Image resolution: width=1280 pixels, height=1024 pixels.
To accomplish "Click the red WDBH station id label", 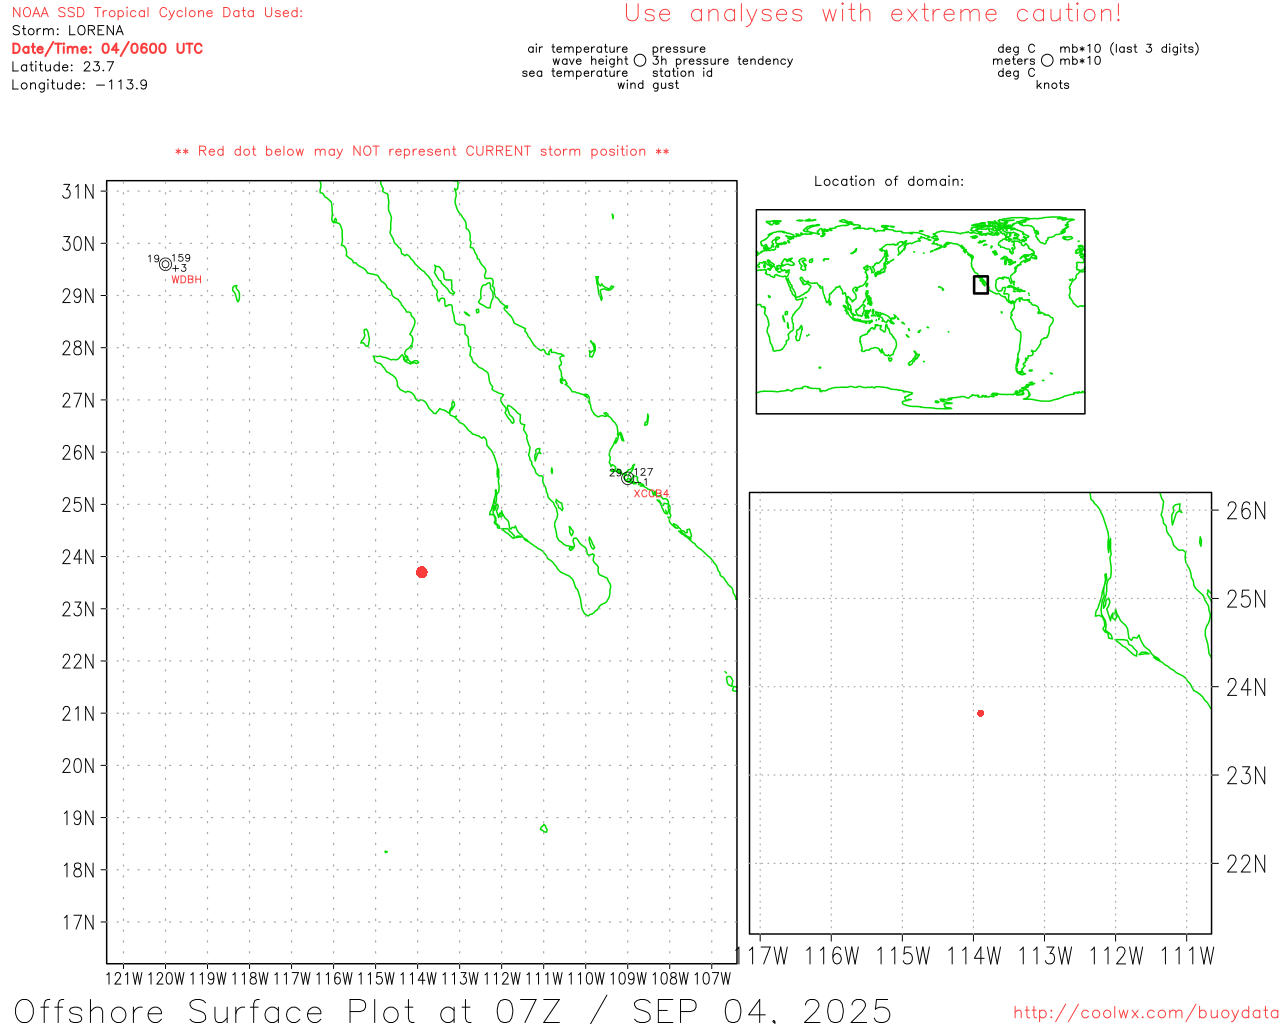I will click(x=186, y=280).
